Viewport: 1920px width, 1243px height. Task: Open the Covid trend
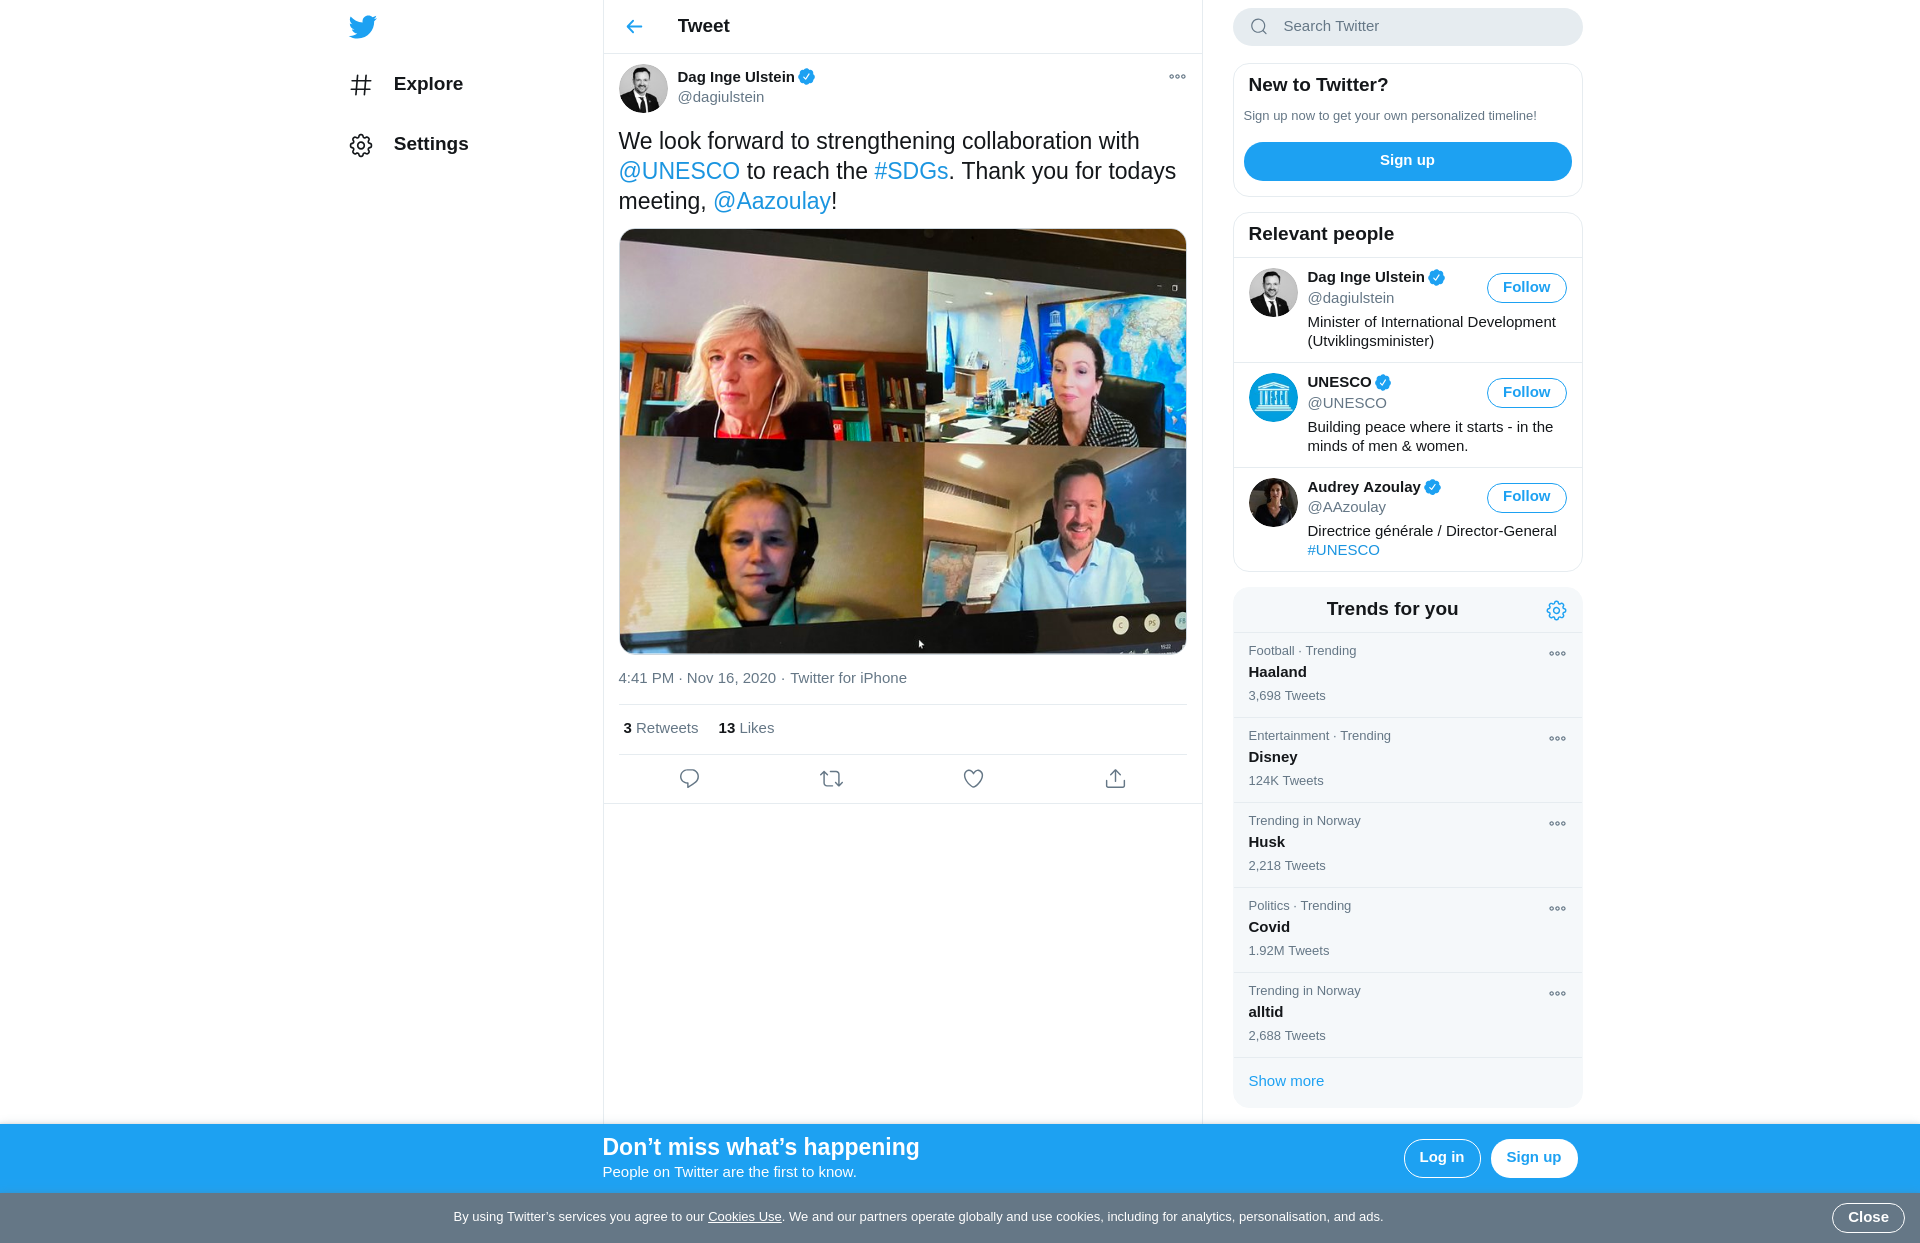1407,930
